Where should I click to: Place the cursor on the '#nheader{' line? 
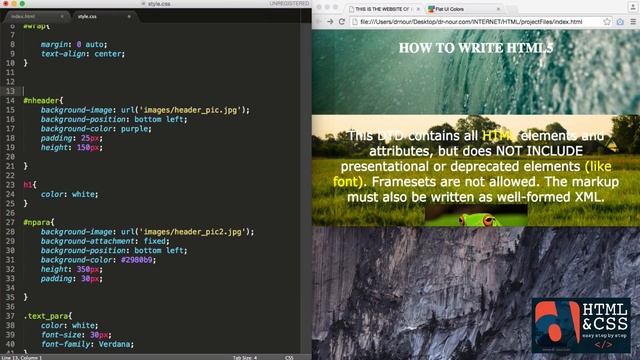43,100
